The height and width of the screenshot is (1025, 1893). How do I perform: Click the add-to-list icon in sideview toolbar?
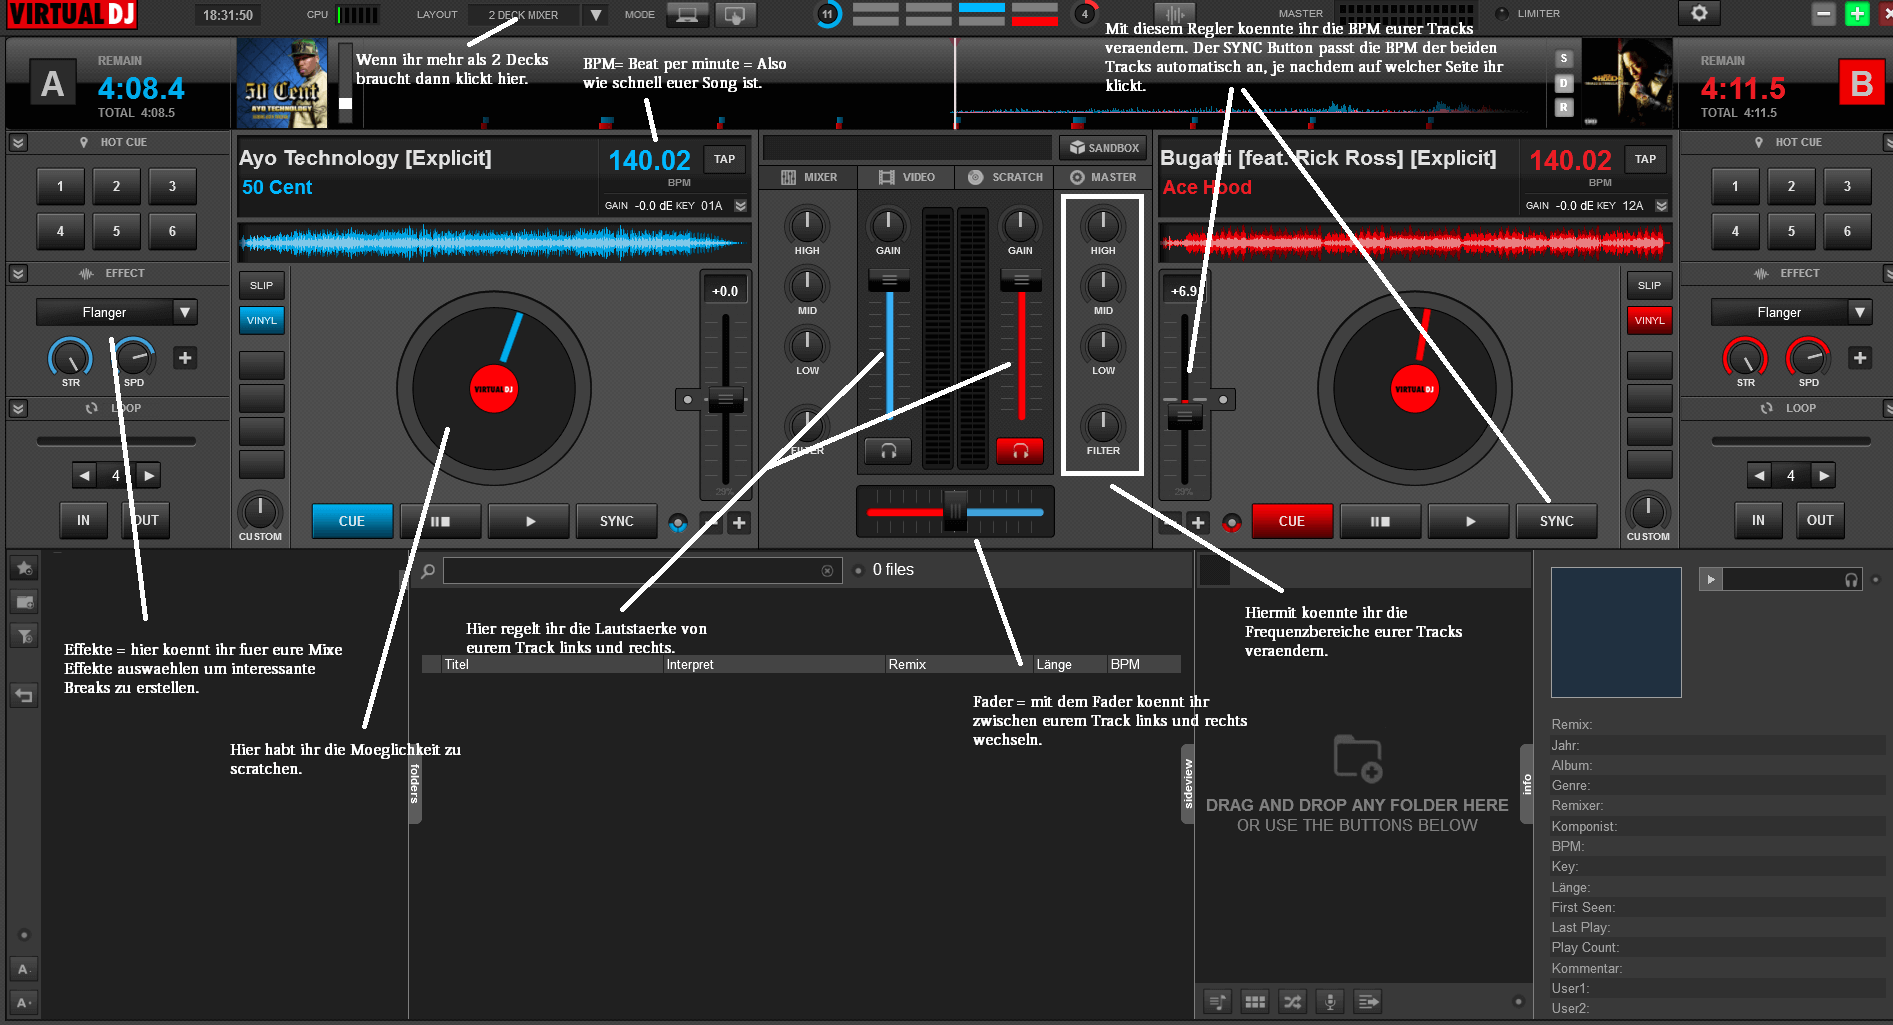pyautogui.click(x=1368, y=1001)
